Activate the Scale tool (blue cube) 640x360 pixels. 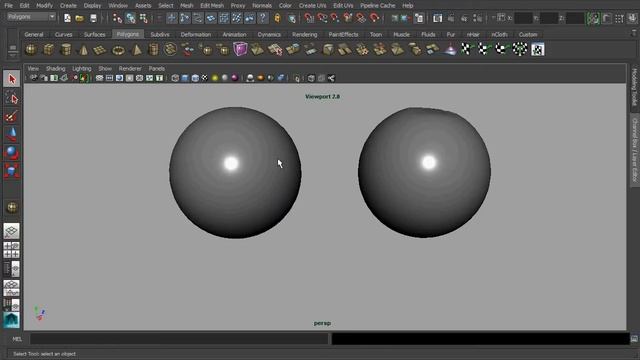(x=11, y=171)
